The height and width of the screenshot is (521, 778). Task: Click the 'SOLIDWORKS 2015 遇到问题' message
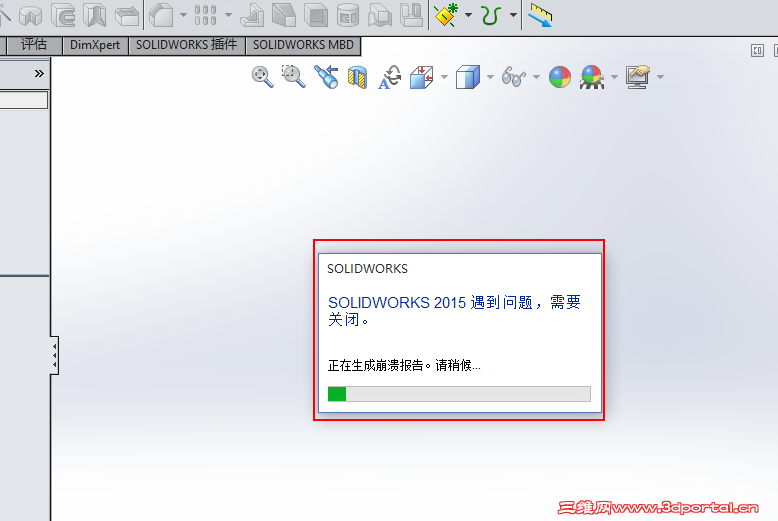click(x=454, y=310)
